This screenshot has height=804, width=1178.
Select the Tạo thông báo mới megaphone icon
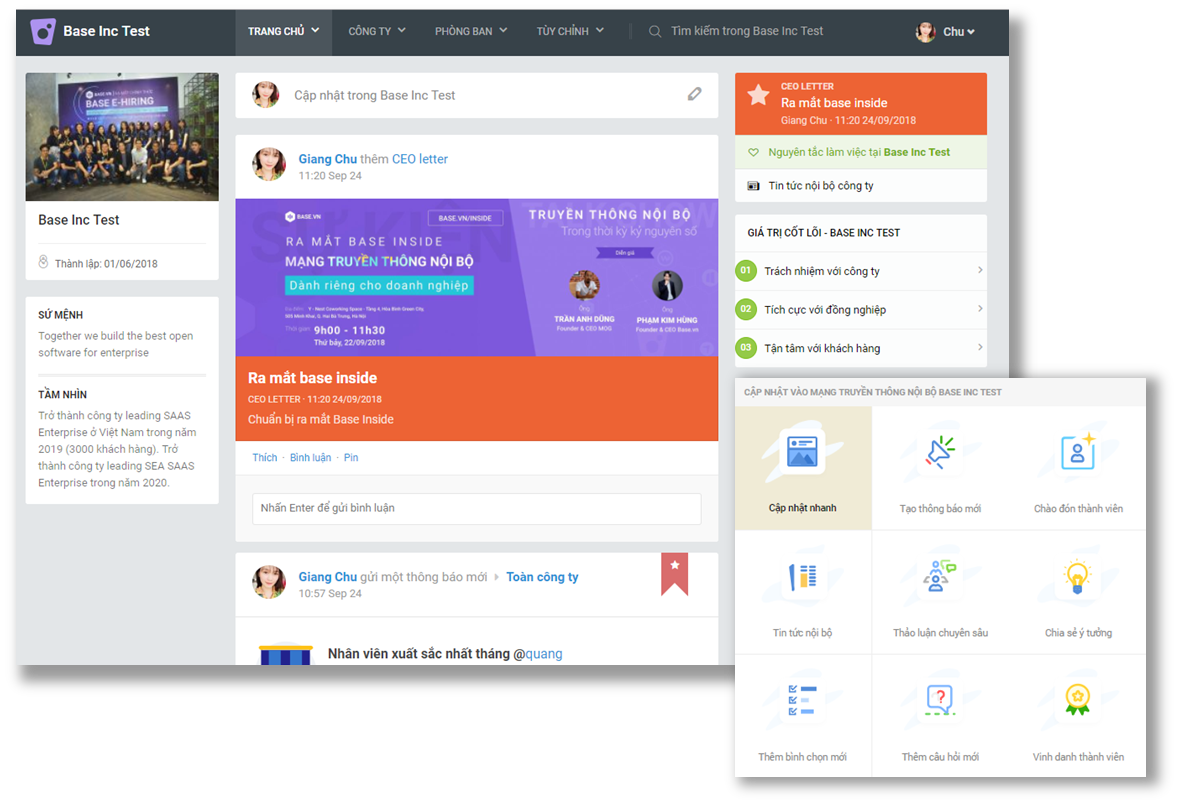pyautogui.click(x=940, y=452)
